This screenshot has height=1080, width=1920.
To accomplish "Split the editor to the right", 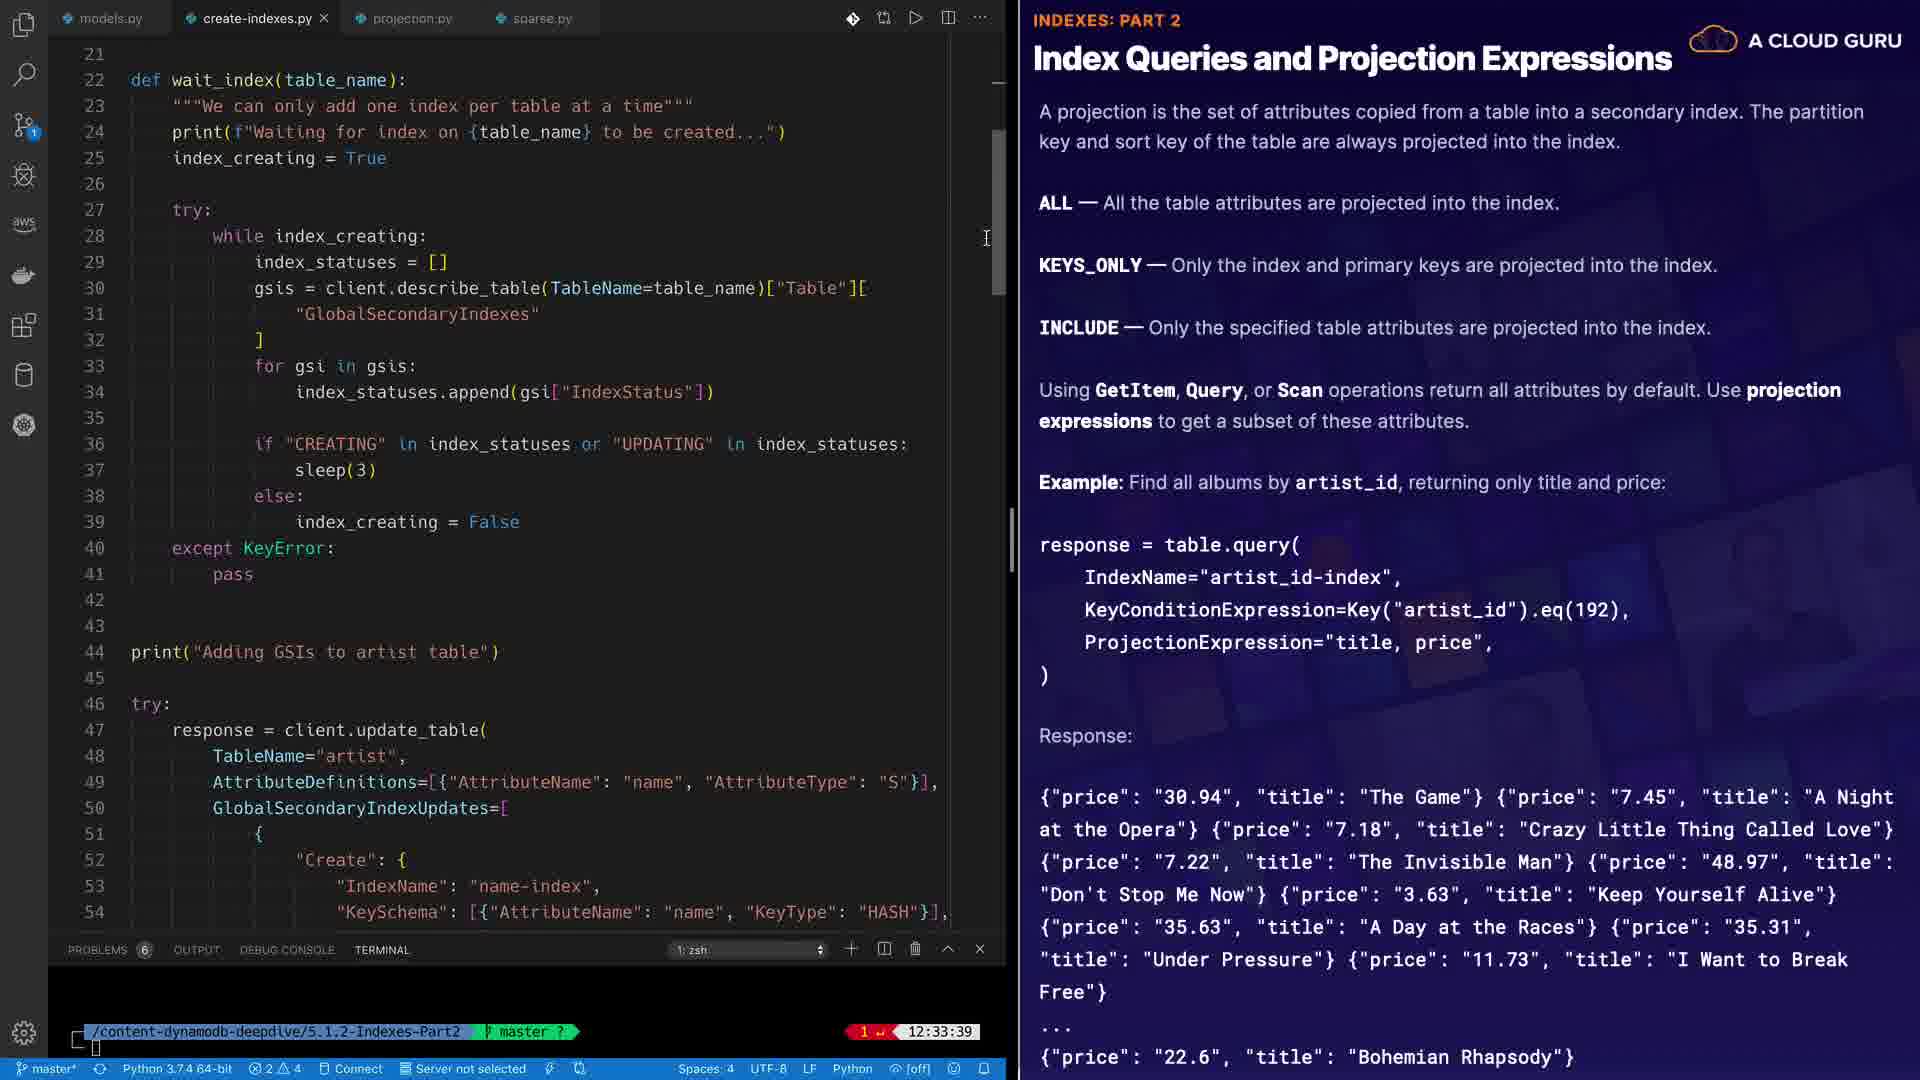I will 948,18.
